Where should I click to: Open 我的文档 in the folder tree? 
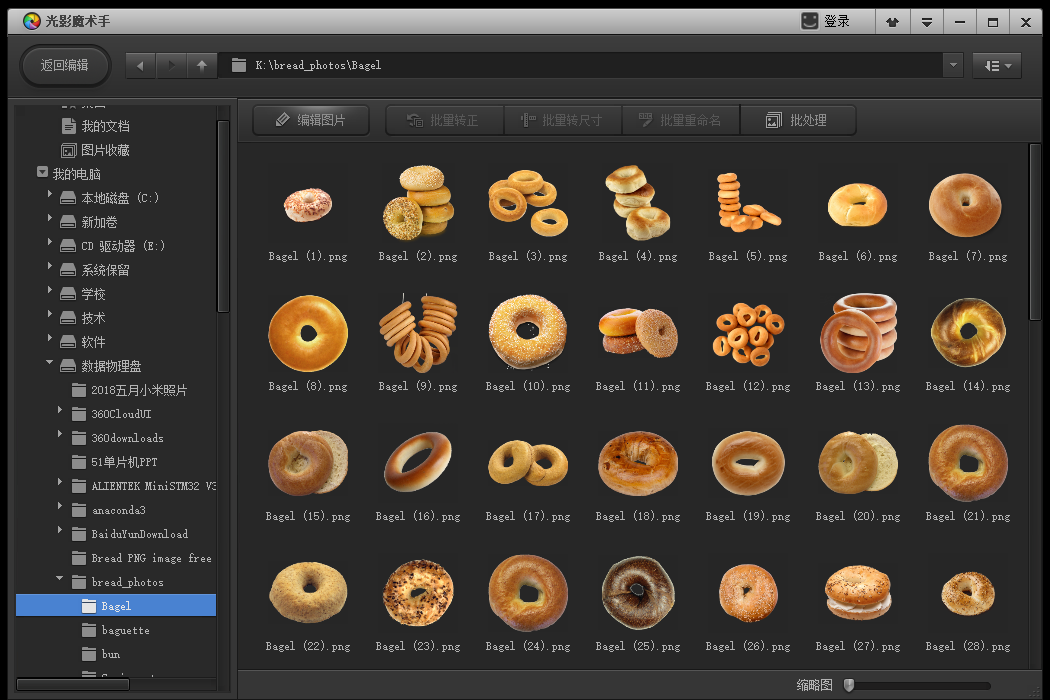click(x=105, y=126)
